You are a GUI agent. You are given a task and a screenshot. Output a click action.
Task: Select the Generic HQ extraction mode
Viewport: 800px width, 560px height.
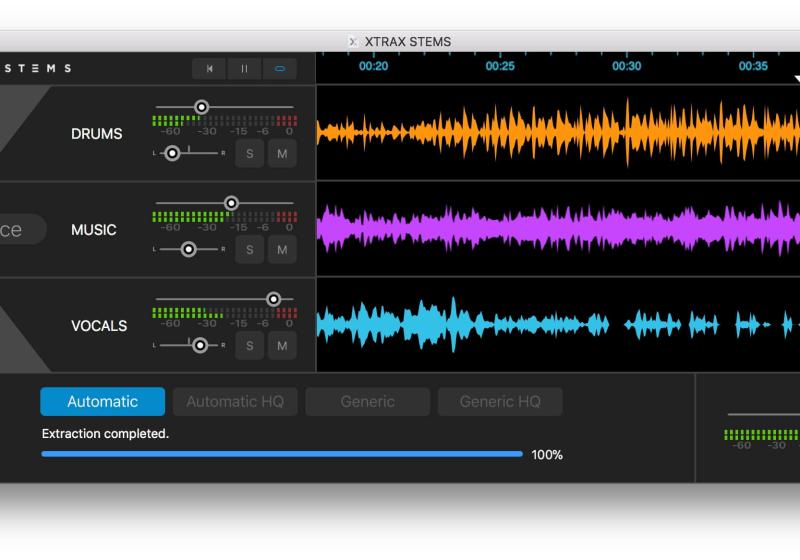[500, 401]
